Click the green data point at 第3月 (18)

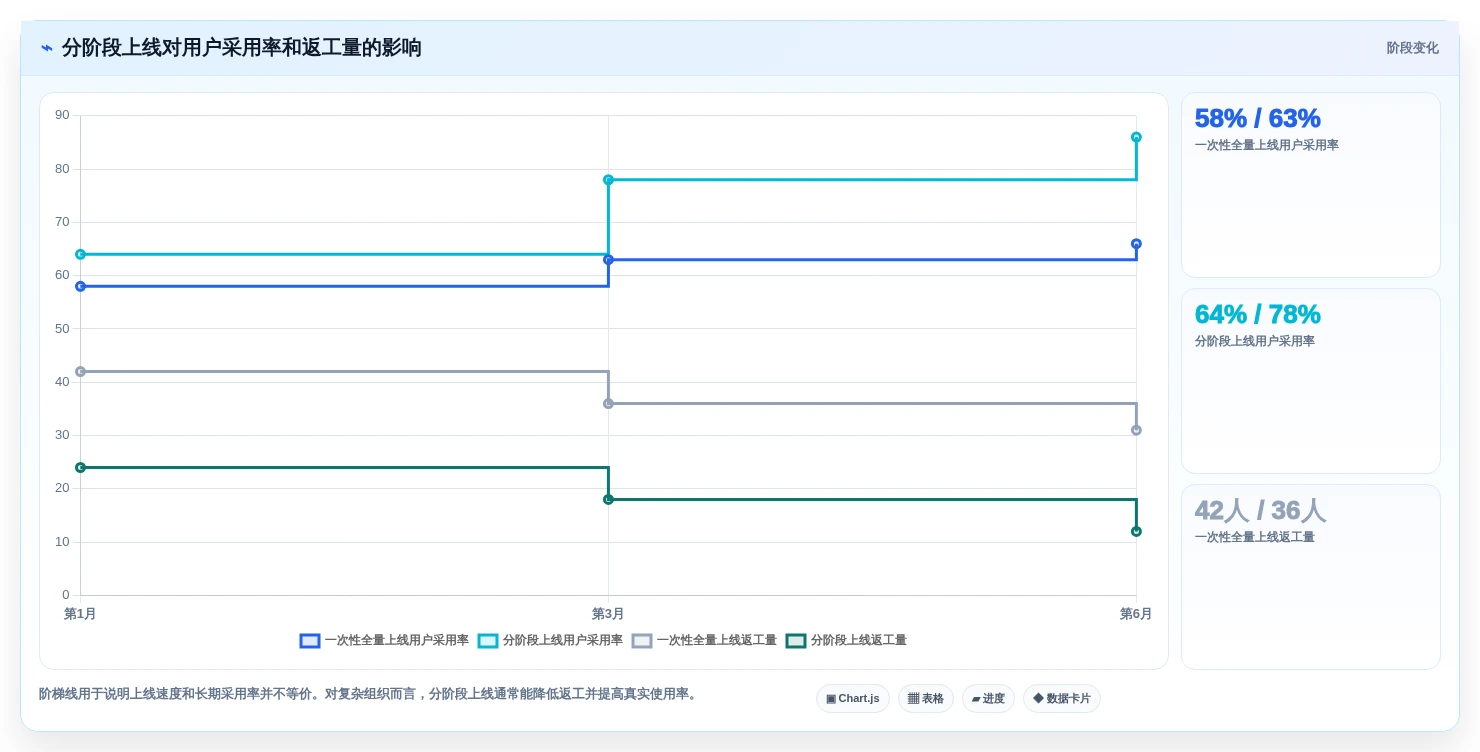[x=608, y=499]
